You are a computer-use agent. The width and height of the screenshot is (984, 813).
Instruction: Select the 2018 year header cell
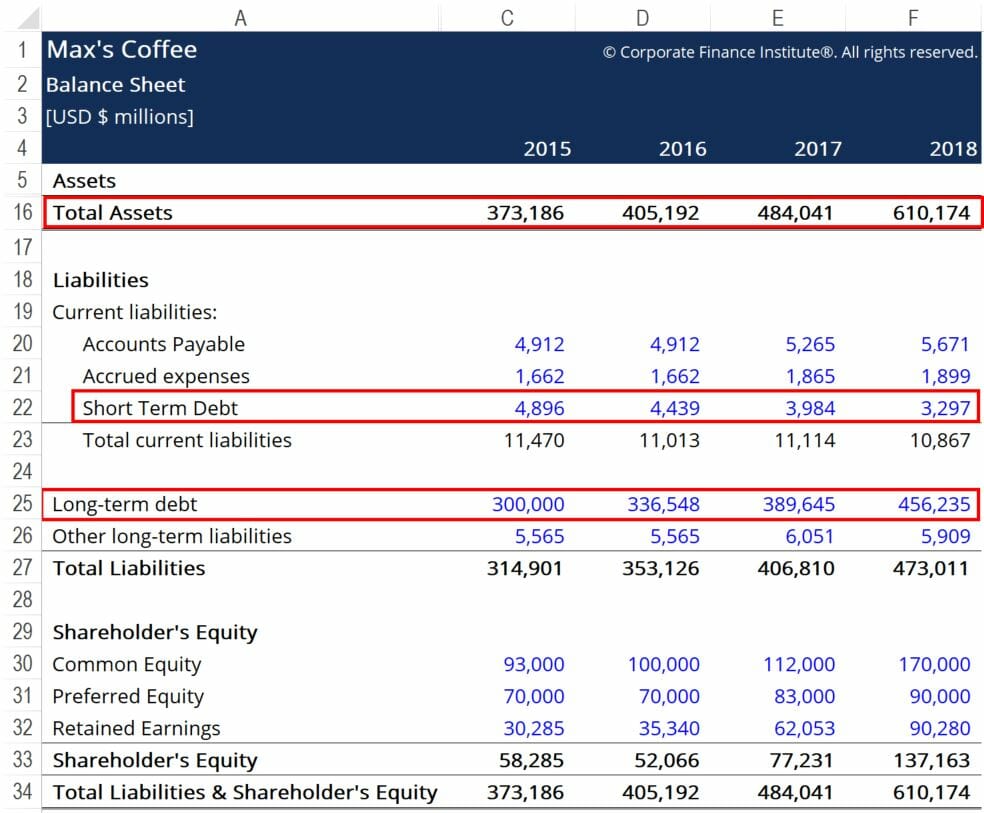pyautogui.click(x=951, y=148)
